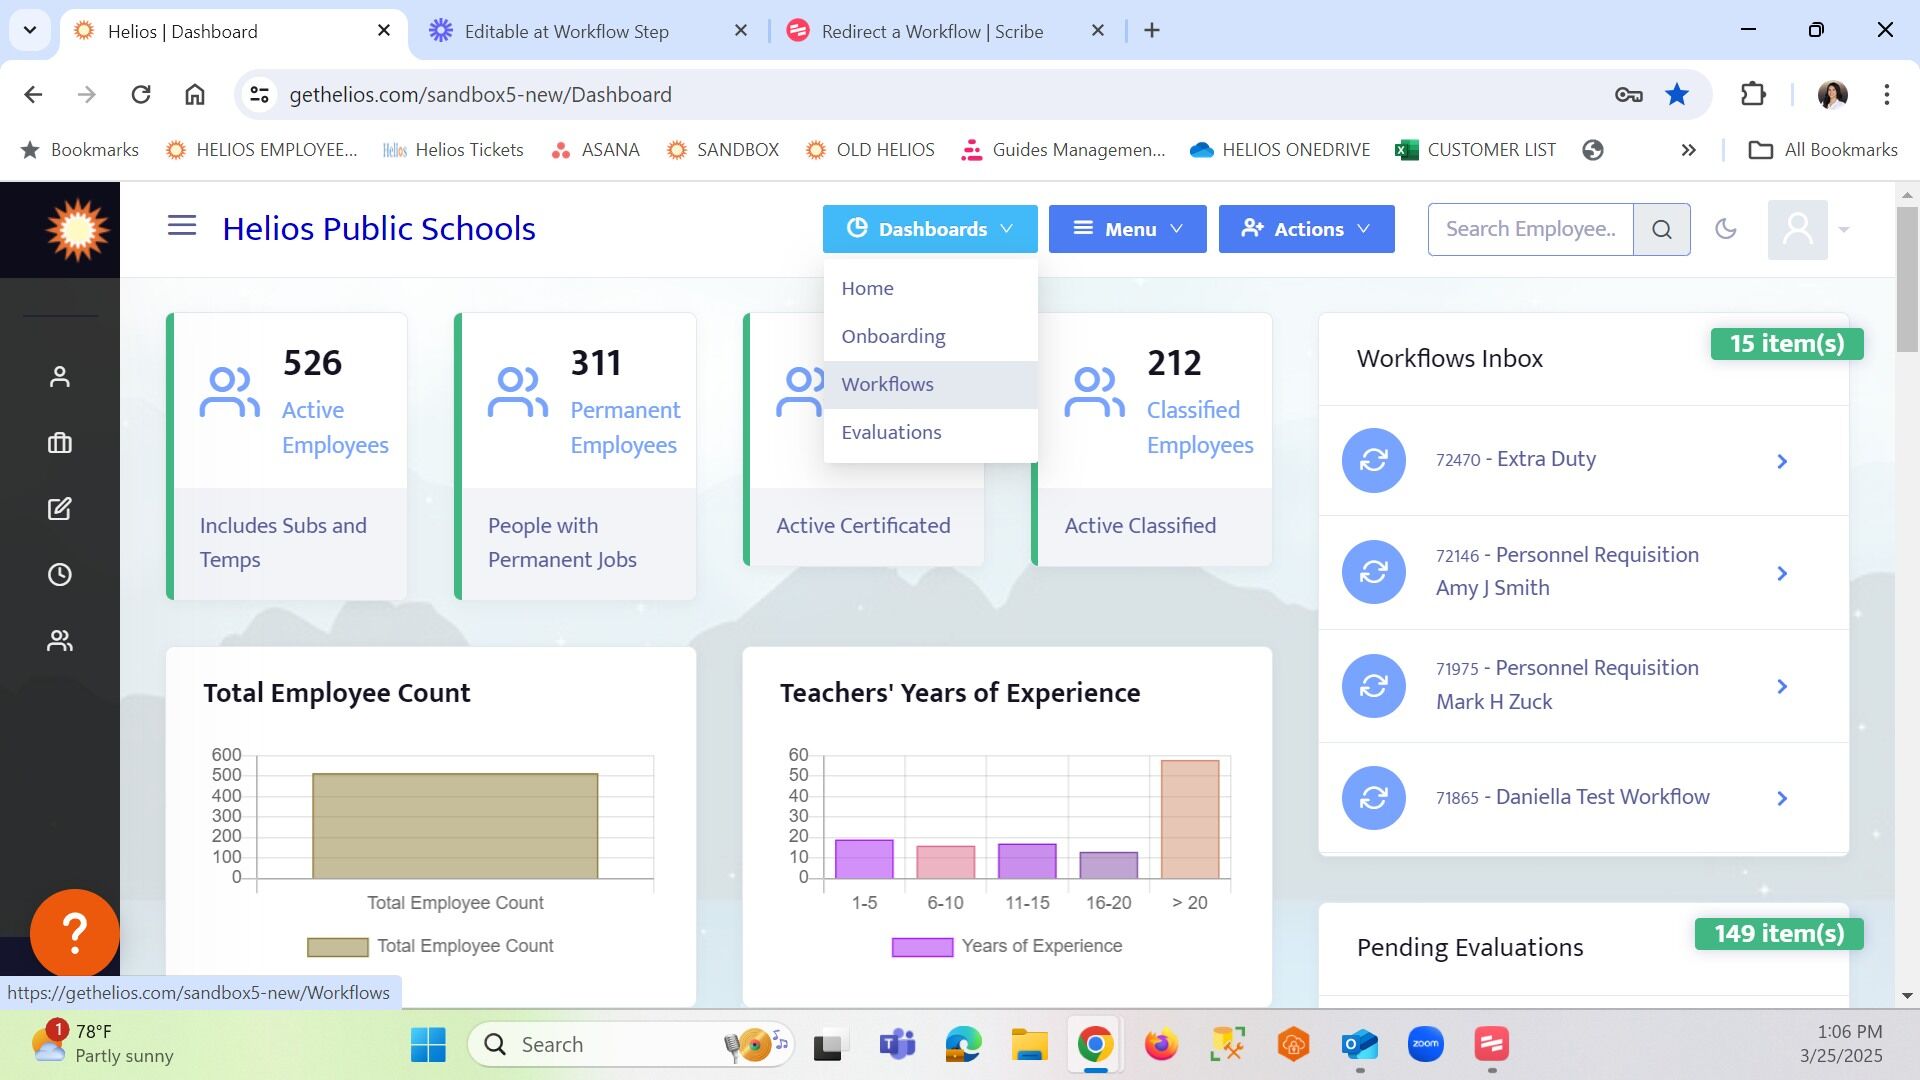Expand the Actions dropdown
The image size is (1920, 1080).
(x=1307, y=229)
